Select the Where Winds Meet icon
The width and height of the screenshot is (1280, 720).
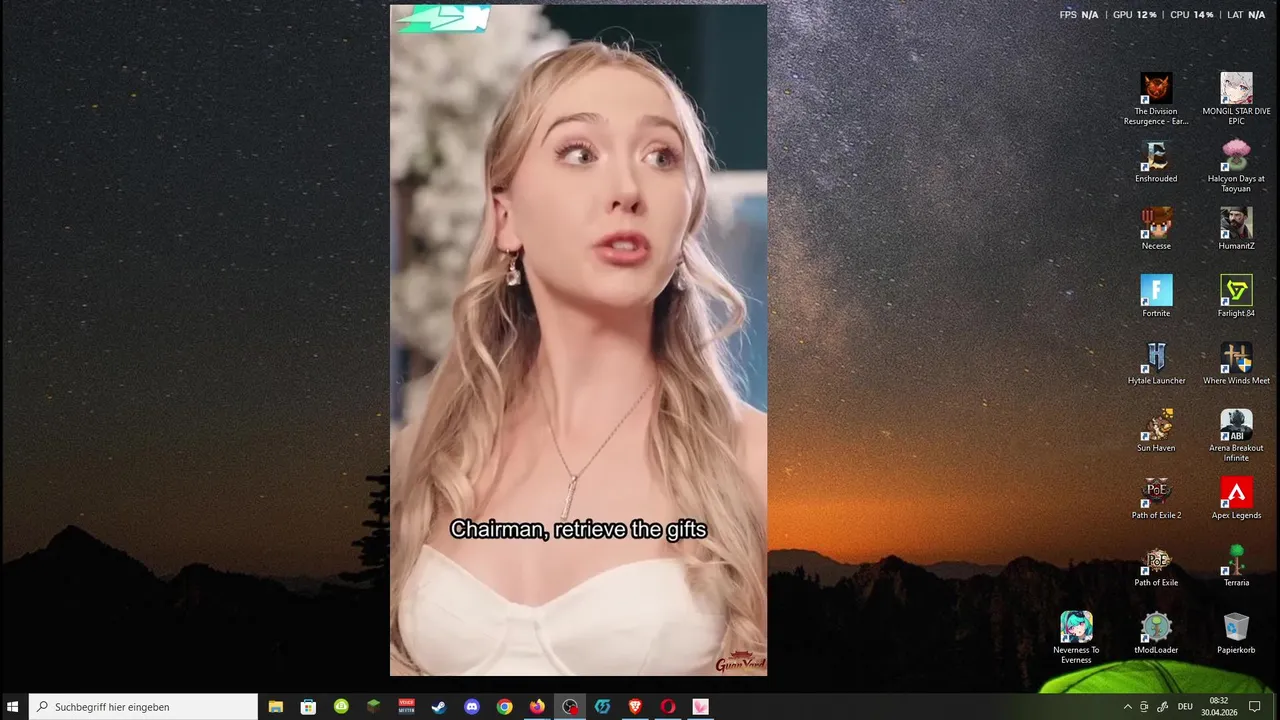pos(1236,364)
